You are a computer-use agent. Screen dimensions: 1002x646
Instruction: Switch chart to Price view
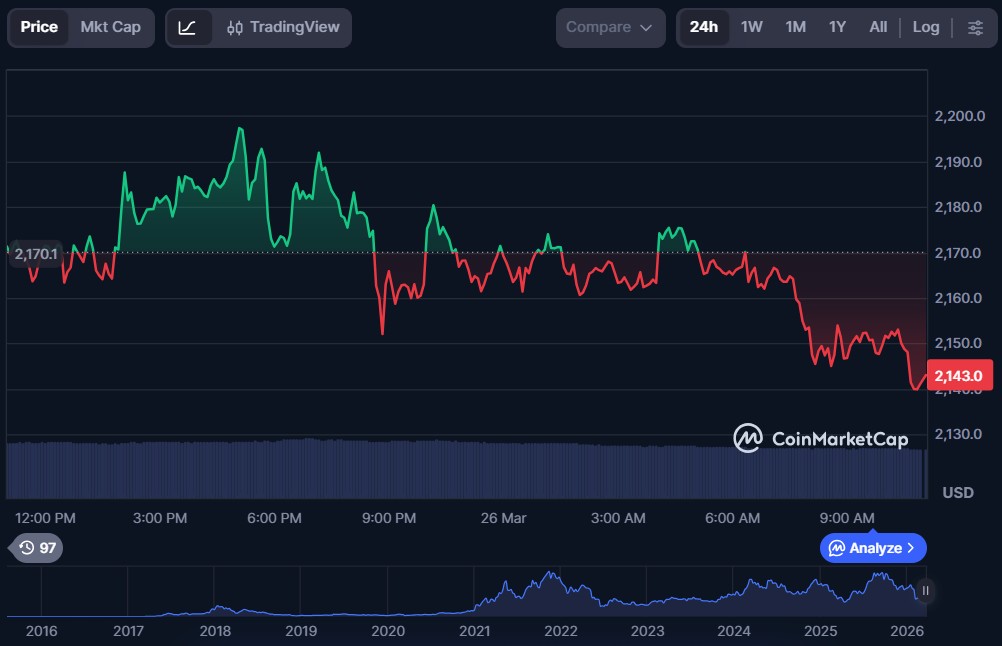[x=39, y=28]
